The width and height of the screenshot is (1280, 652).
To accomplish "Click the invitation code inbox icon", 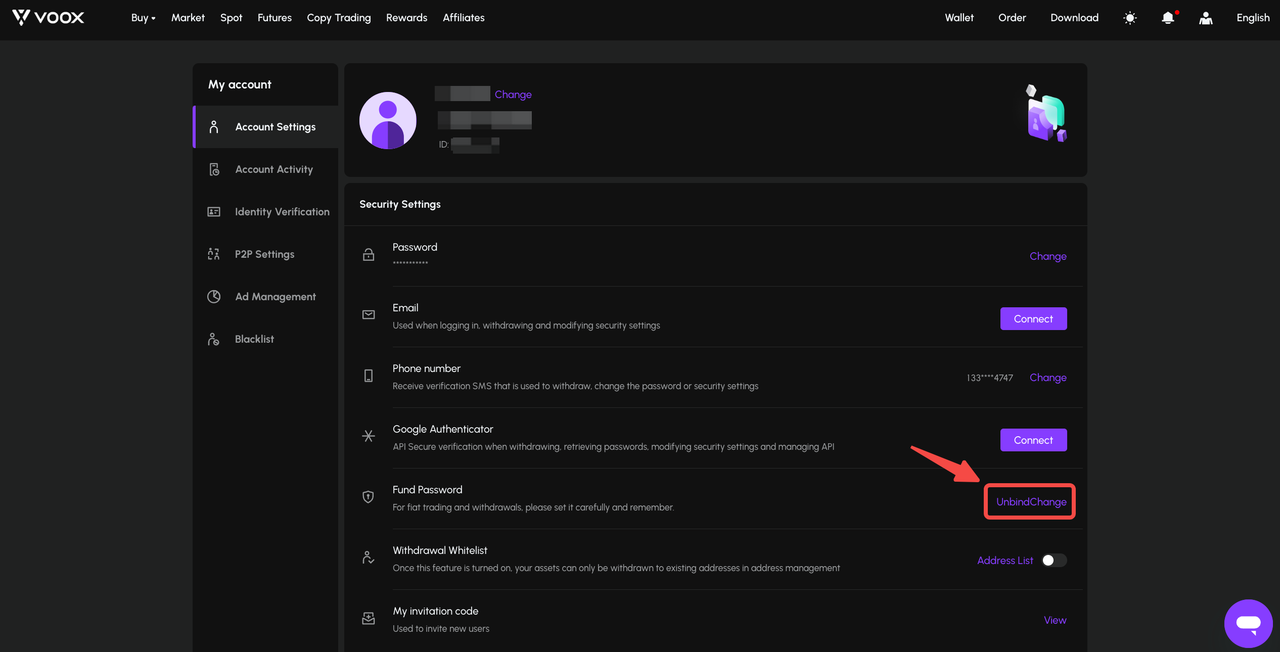I will 368,618.
